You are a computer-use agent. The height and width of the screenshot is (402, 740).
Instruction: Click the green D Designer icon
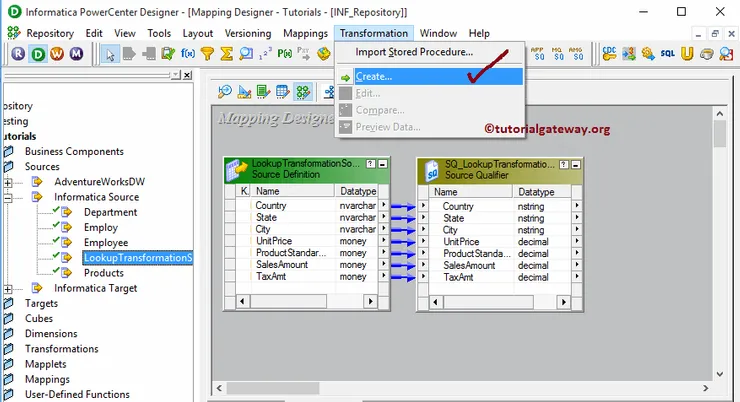tap(38, 54)
